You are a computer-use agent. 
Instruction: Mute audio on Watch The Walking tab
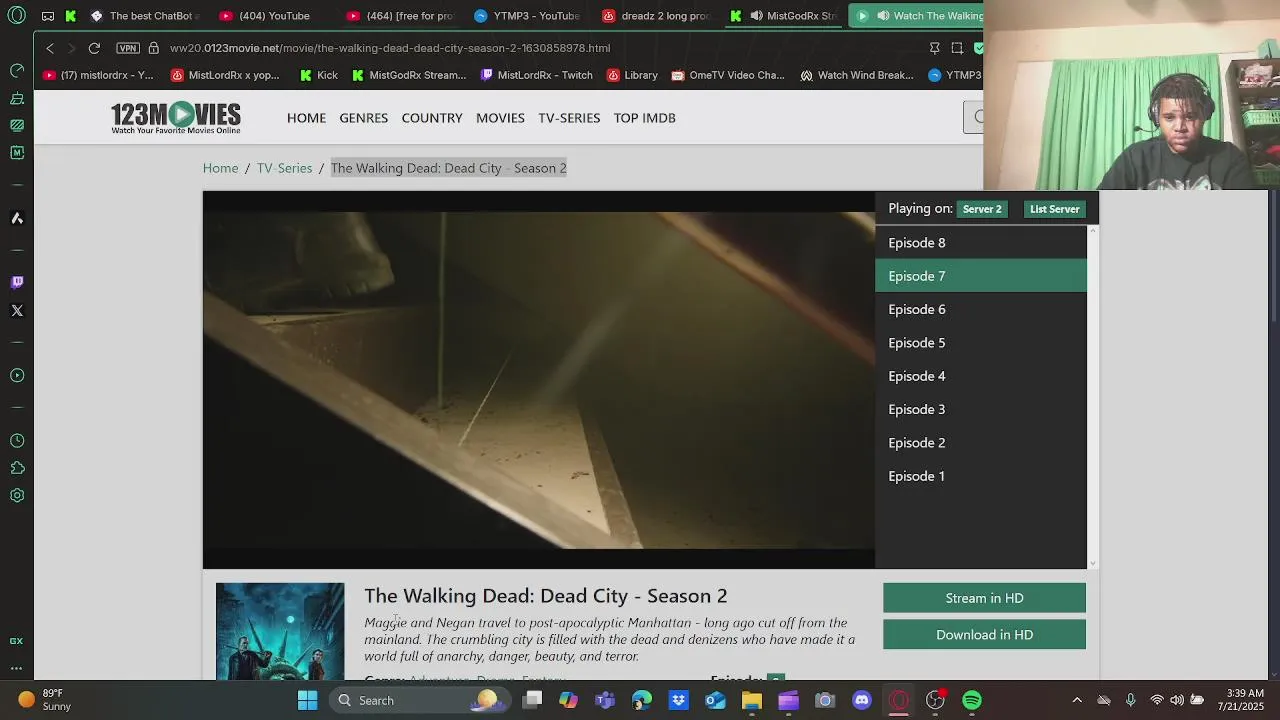pyautogui.click(x=883, y=16)
